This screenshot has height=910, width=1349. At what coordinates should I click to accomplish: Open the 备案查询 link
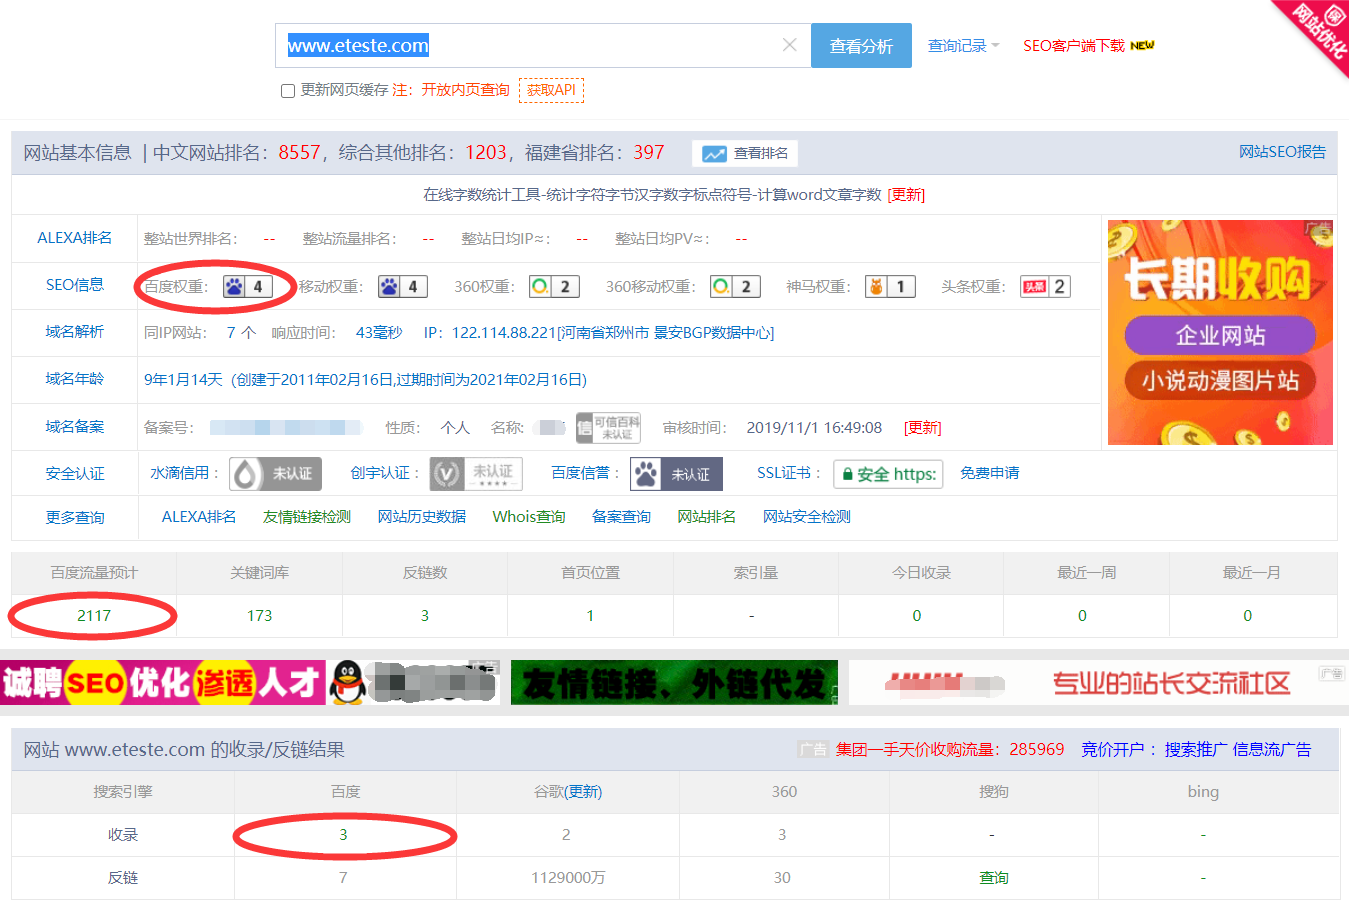pos(622,517)
